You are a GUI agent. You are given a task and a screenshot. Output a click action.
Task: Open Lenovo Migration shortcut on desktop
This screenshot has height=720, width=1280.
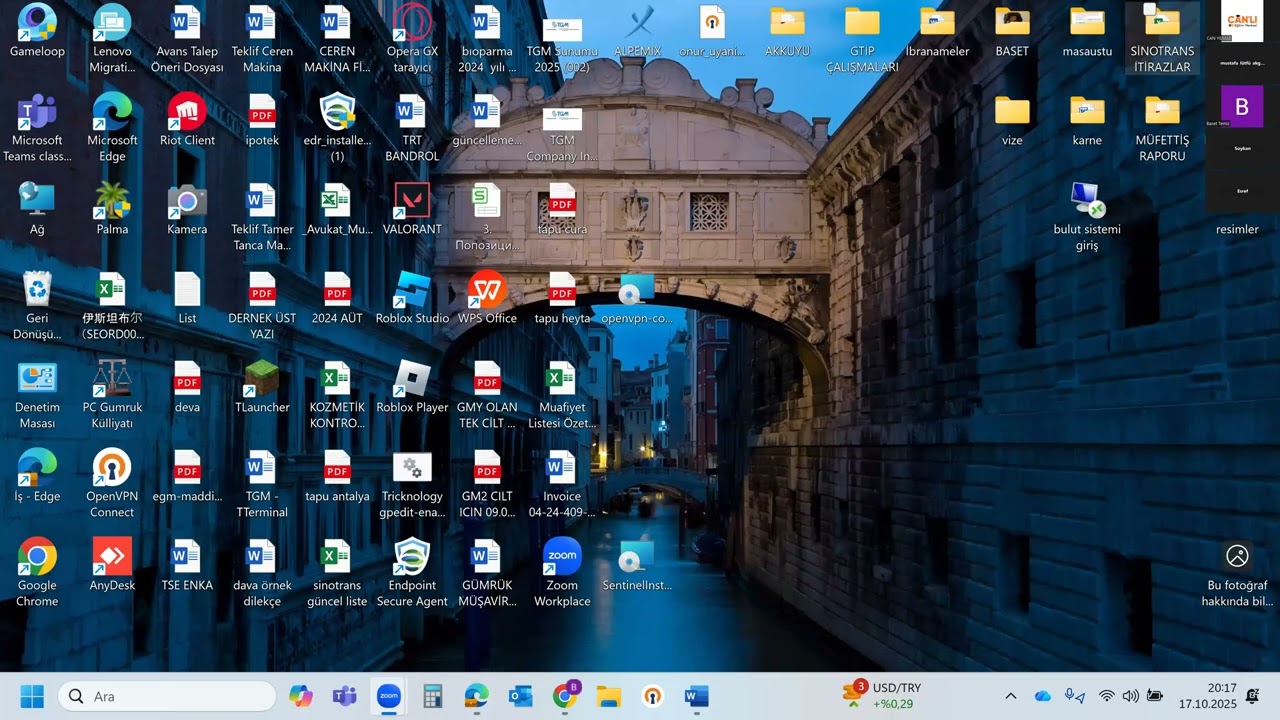[112, 40]
